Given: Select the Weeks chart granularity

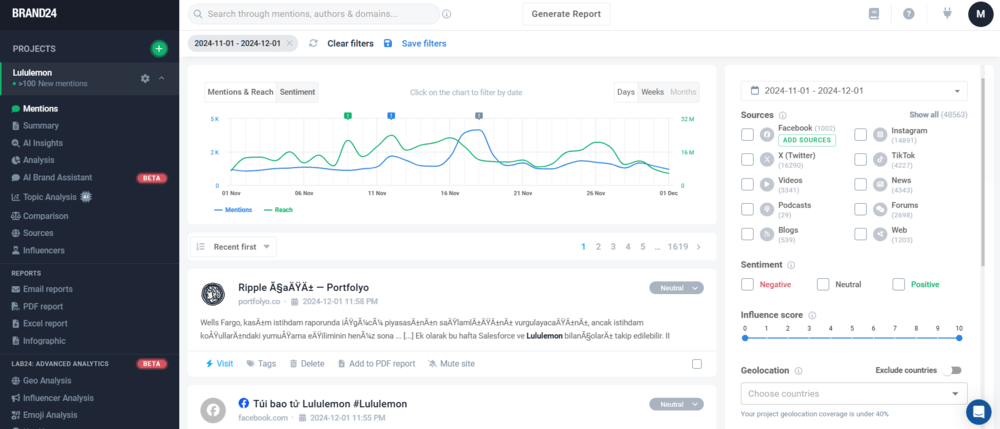Looking at the screenshot, I should [x=652, y=92].
